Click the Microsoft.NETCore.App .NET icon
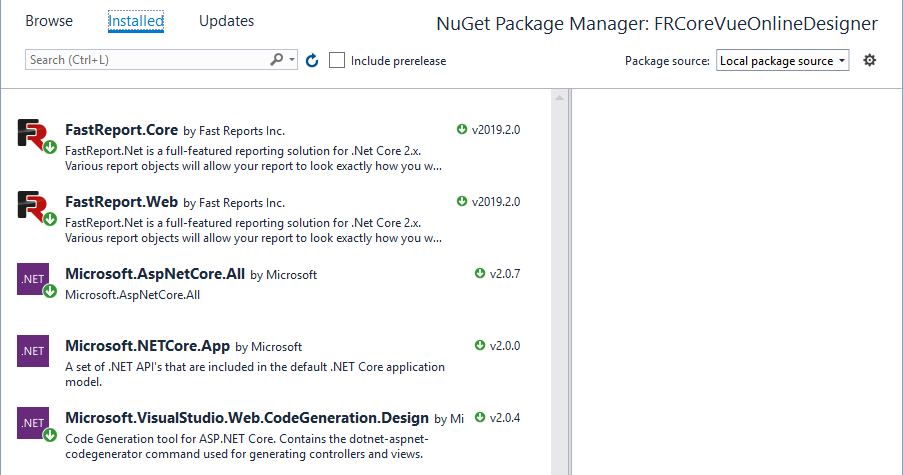 point(33,351)
